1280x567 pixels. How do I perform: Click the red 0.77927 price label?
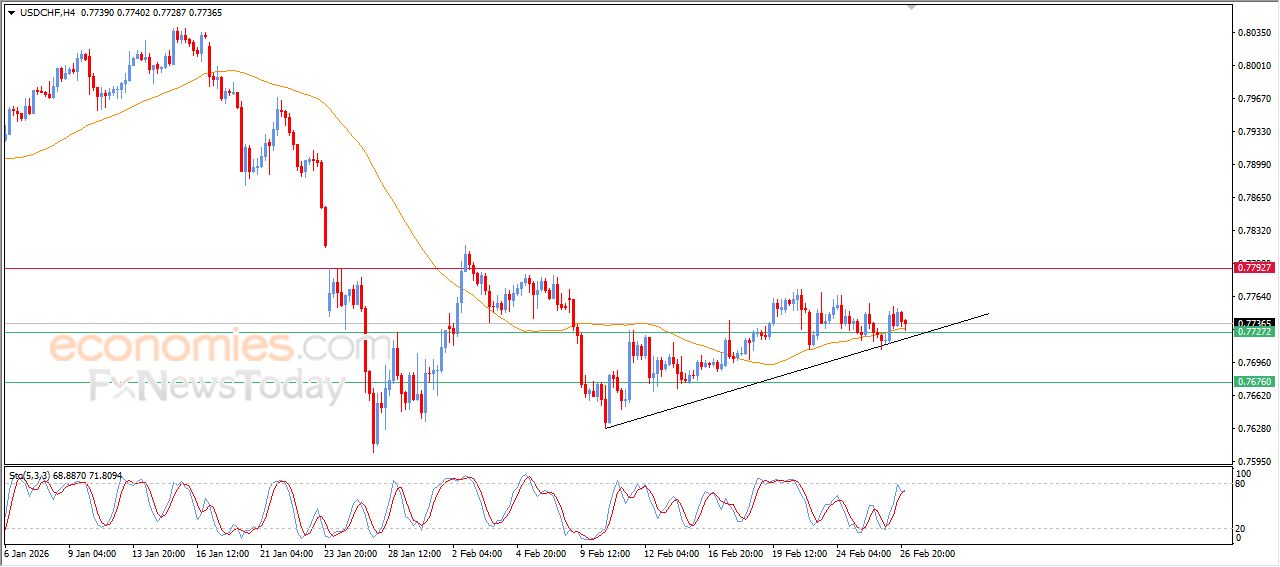click(1254, 267)
